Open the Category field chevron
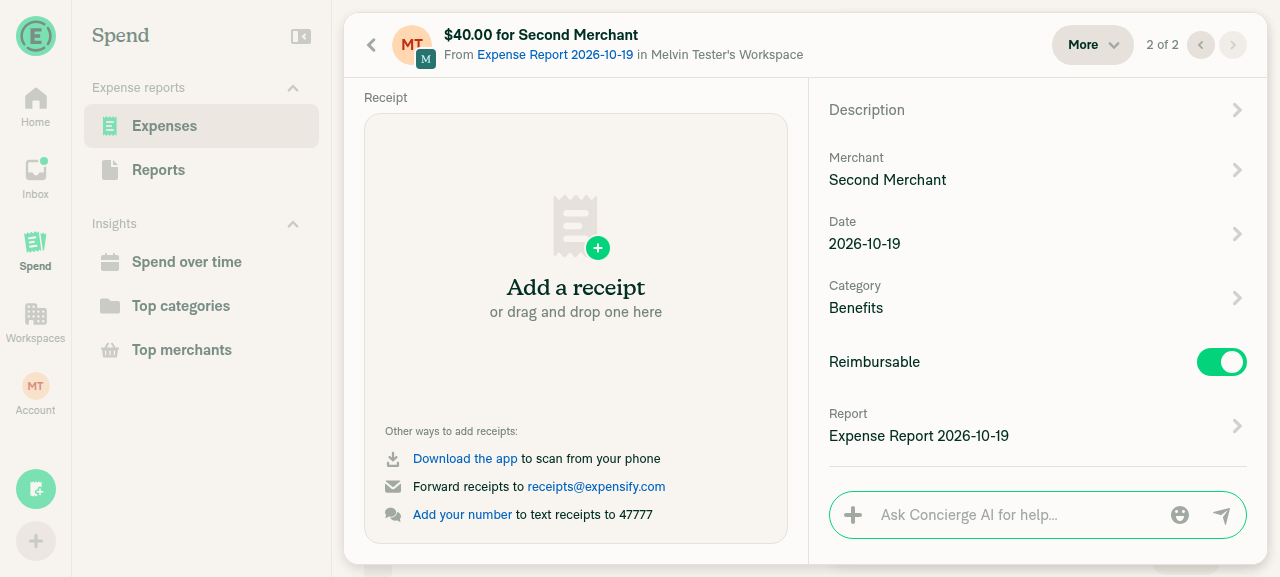Viewport: 1280px width, 577px height. [x=1237, y=298]
